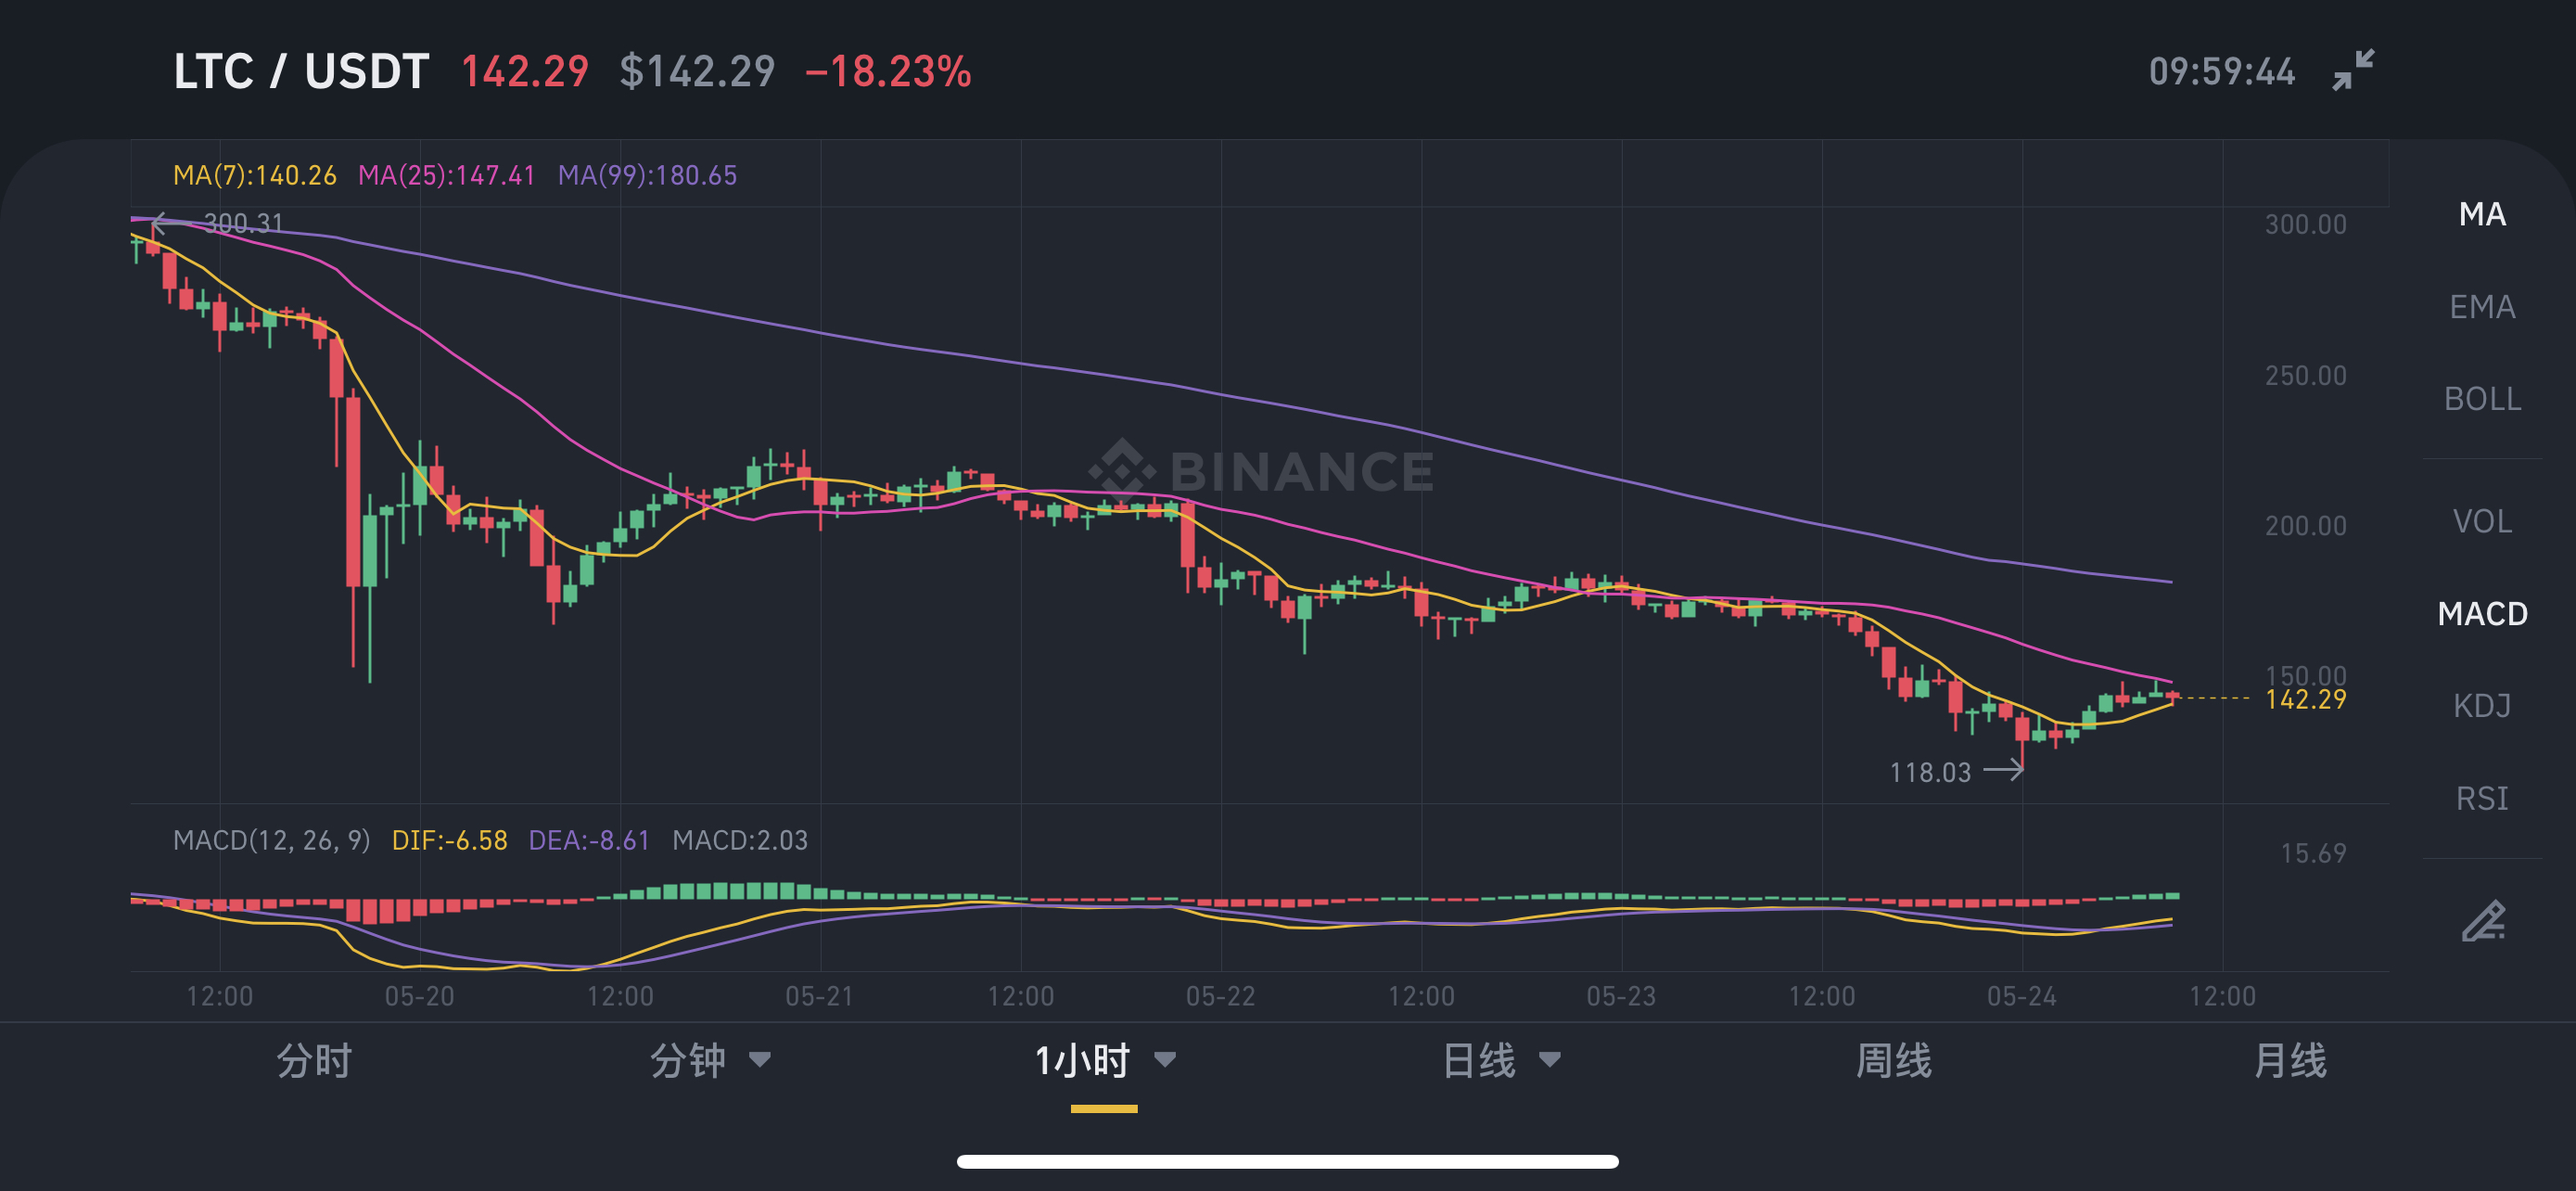Viewport: 2576px width, 1191px height.
Task: Exit fullscreen chart with the collapse arrows icon
Action: tap(2353, 70)
